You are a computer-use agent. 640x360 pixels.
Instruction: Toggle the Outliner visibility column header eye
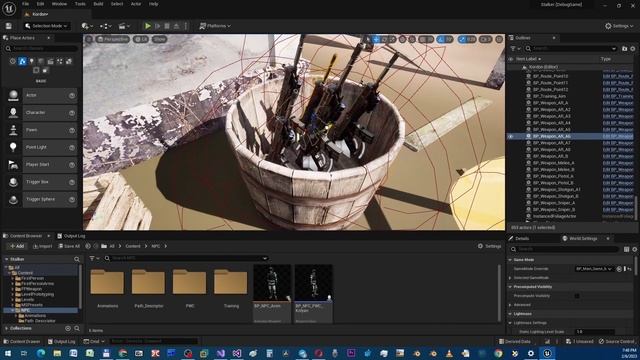(511, 59)
